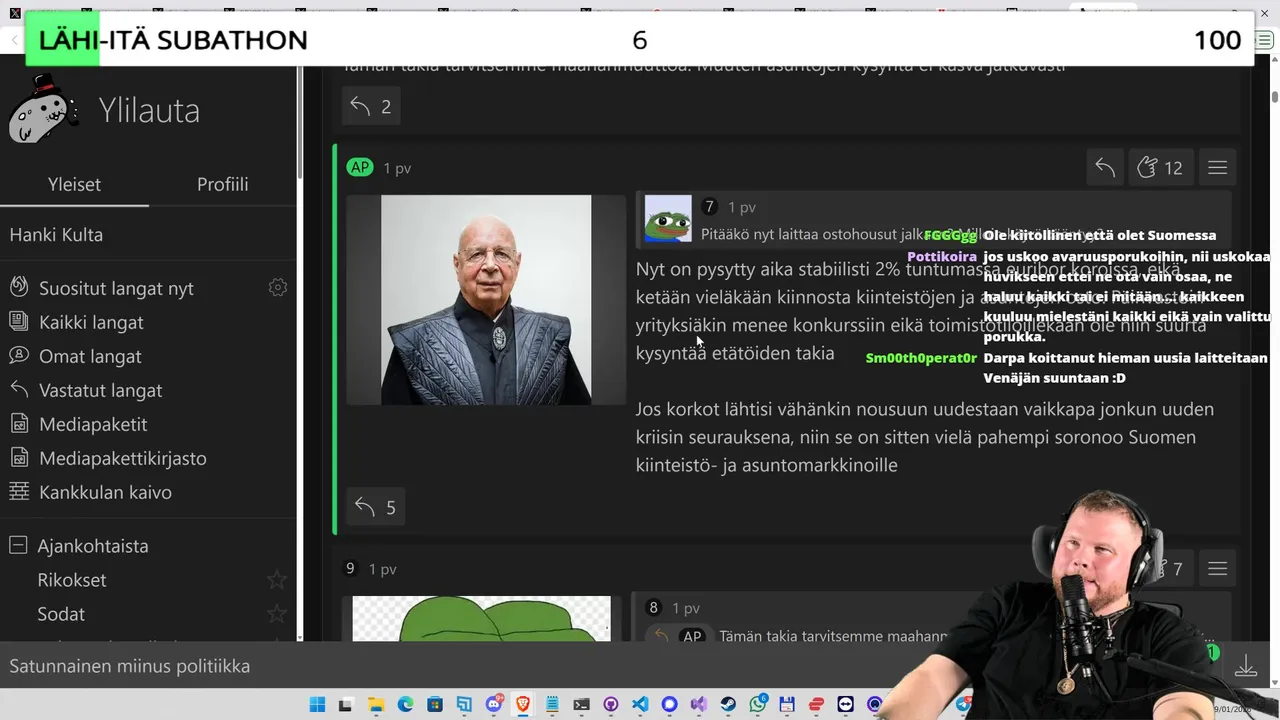Open Vastatut langat
This screenshot has height=720, width=1280.
point(100,390)
